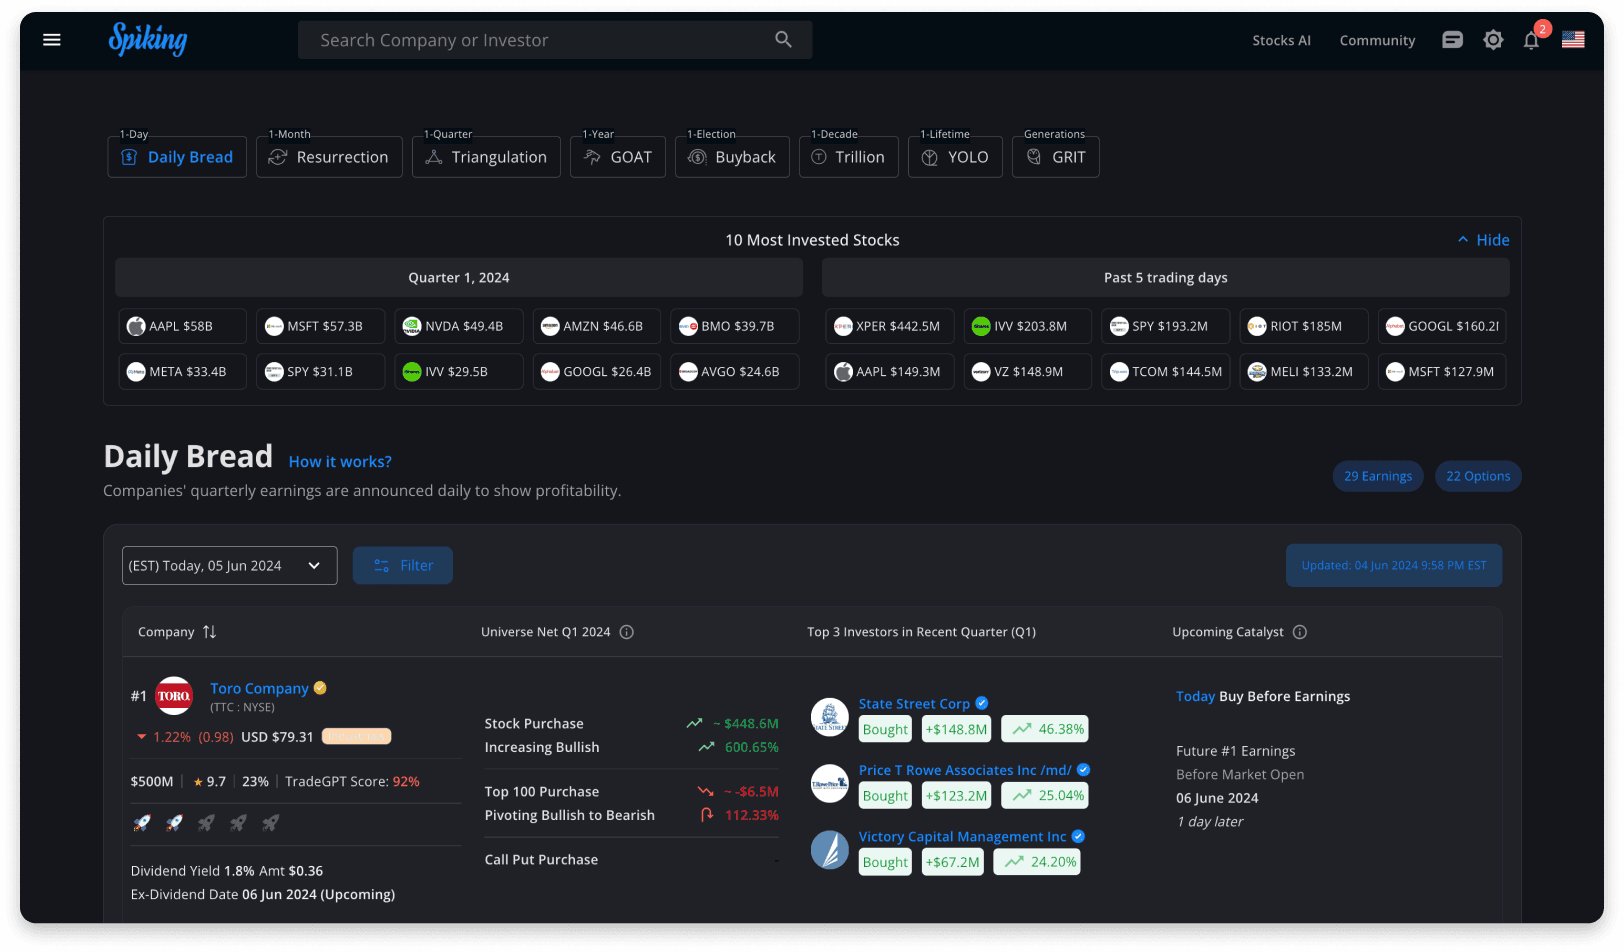
Task: Open How it works link
Action: 340,462
